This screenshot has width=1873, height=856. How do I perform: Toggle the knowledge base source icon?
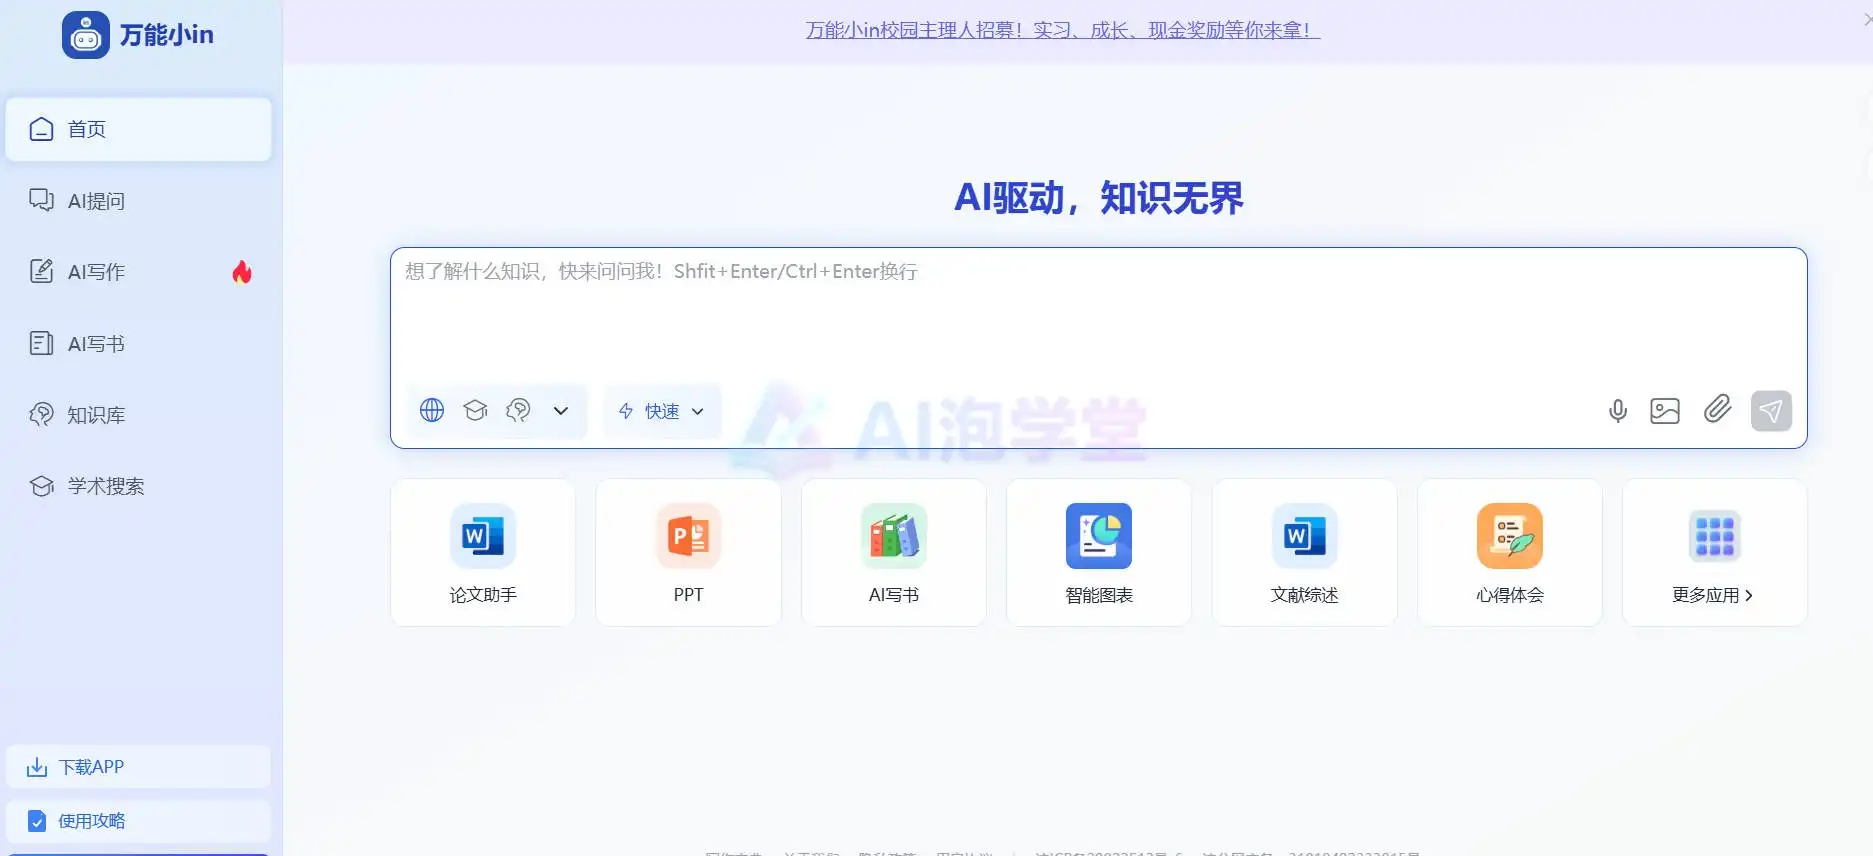(x=518, y=410)
